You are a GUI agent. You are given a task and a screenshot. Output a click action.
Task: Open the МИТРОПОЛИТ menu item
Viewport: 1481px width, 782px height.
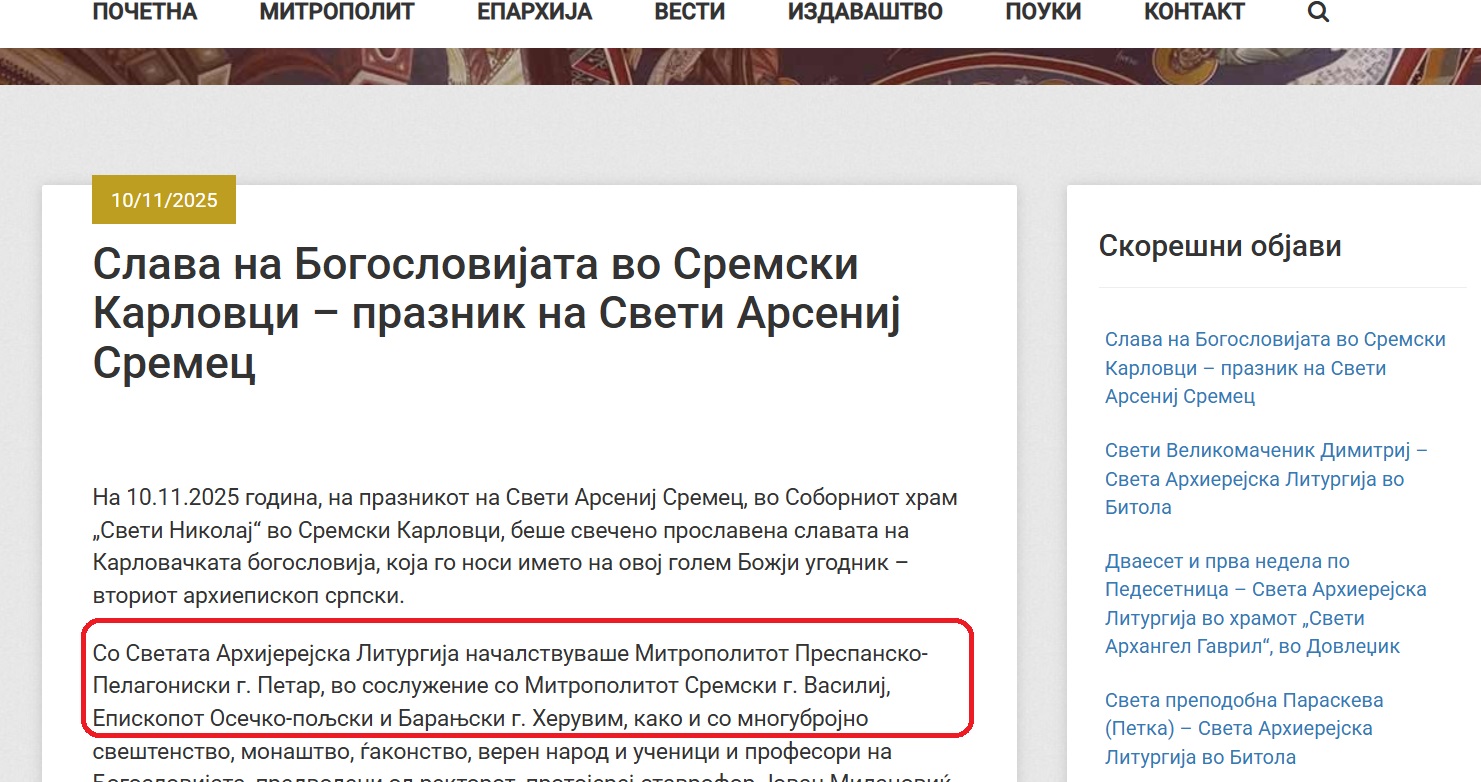coord(336,13)
